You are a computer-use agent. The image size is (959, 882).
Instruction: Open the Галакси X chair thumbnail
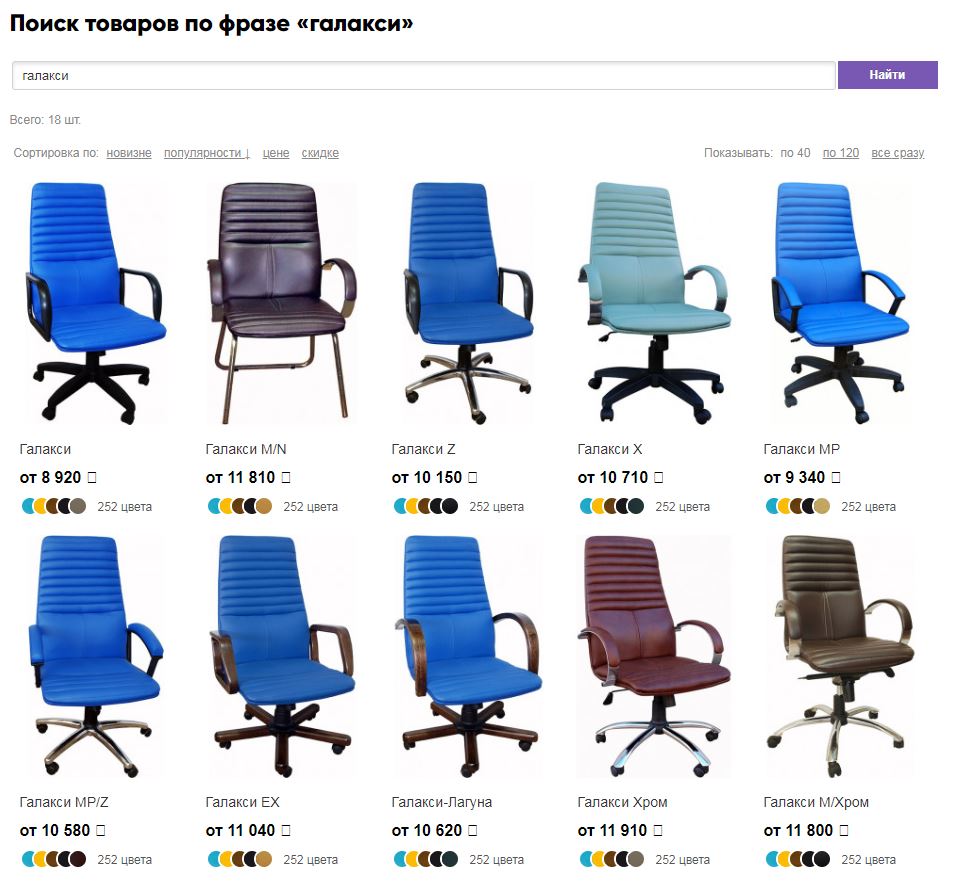tap(654, 303)
